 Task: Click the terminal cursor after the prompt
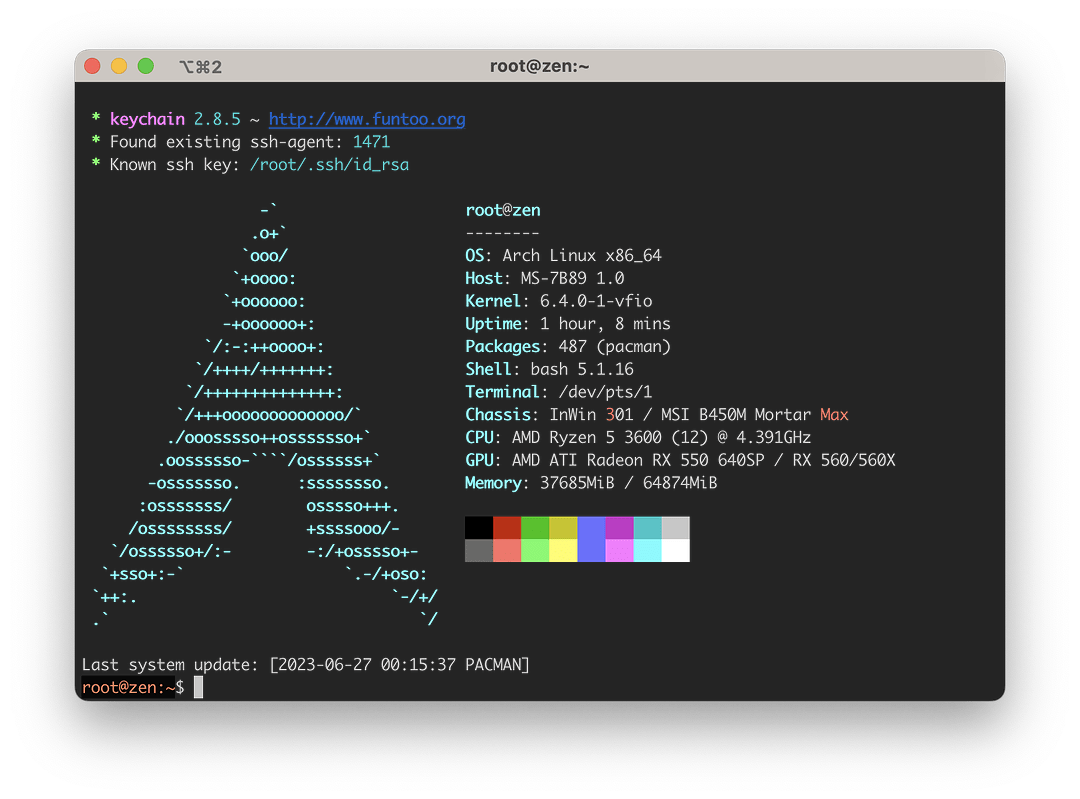(198, 687)
